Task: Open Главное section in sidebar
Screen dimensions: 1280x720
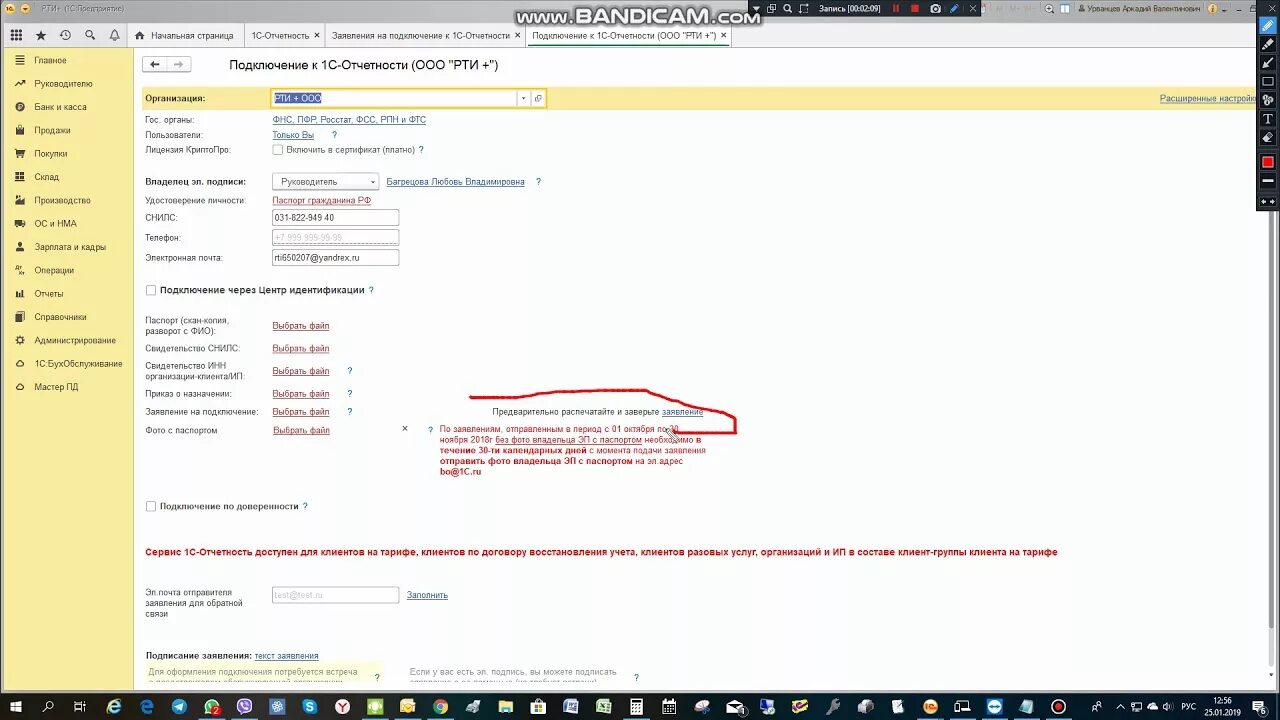Action: (50, 60)
